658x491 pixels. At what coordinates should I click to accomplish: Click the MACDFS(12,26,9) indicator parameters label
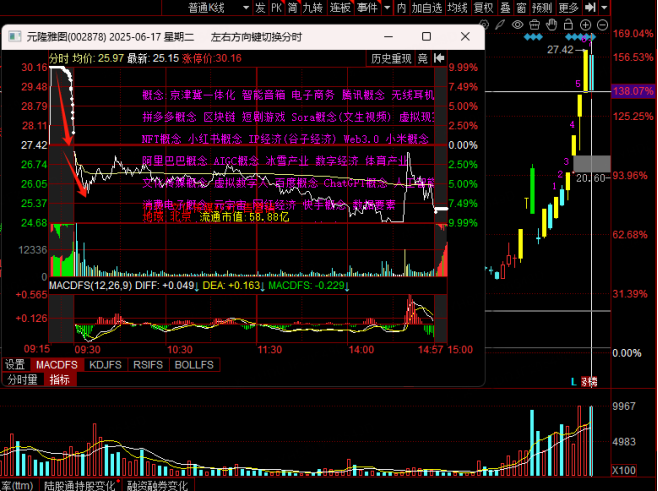pos(90,286)
